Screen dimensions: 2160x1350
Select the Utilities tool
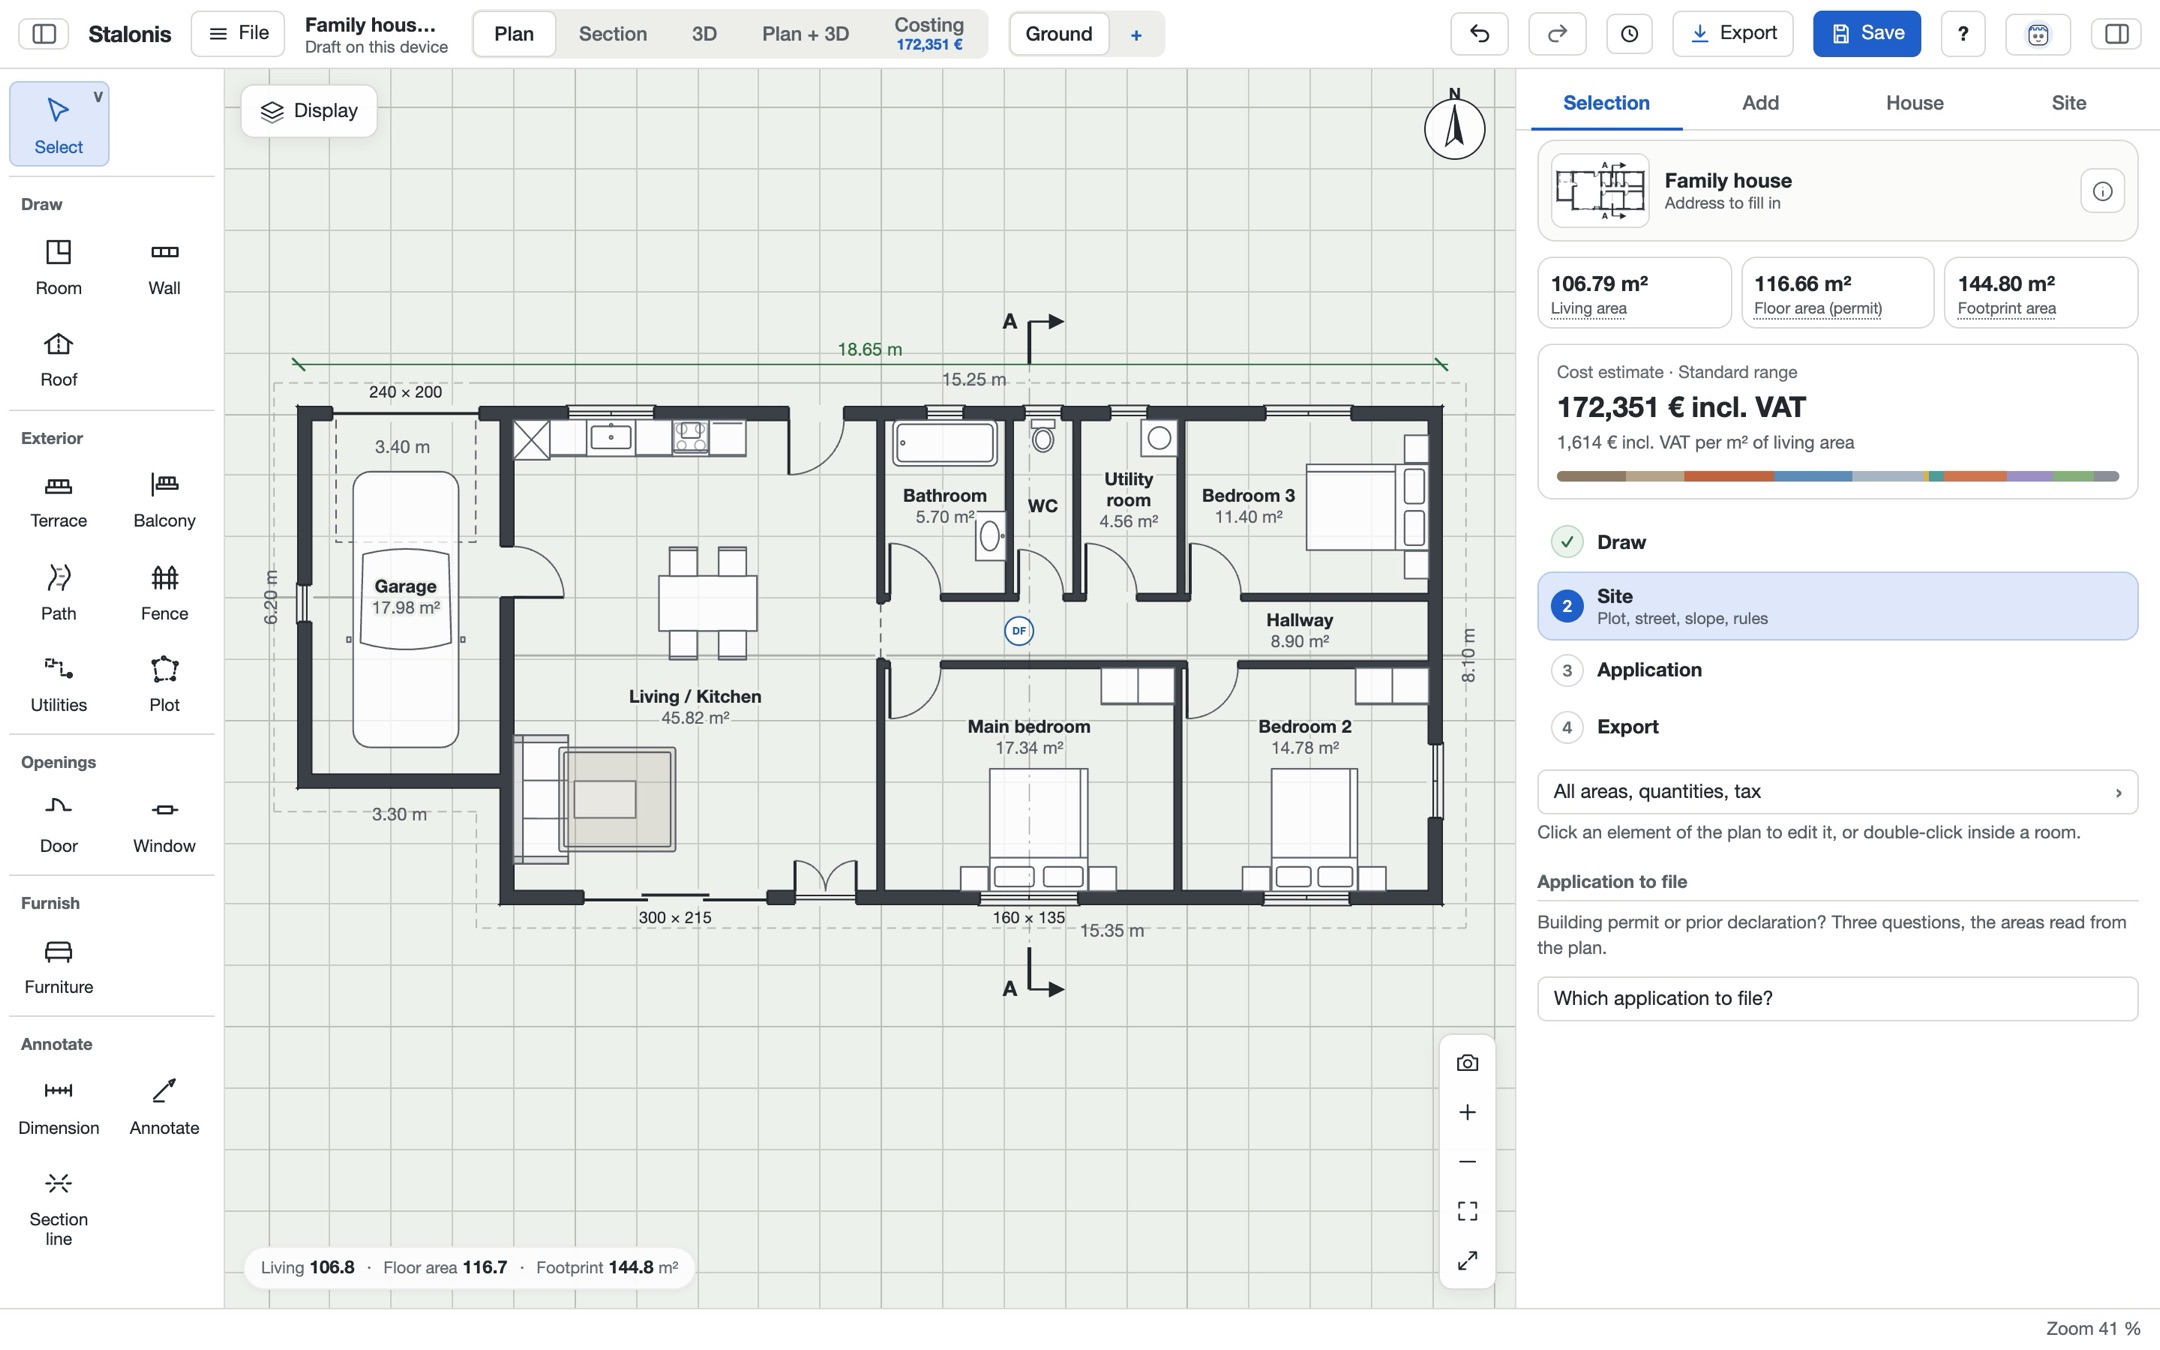58,684
